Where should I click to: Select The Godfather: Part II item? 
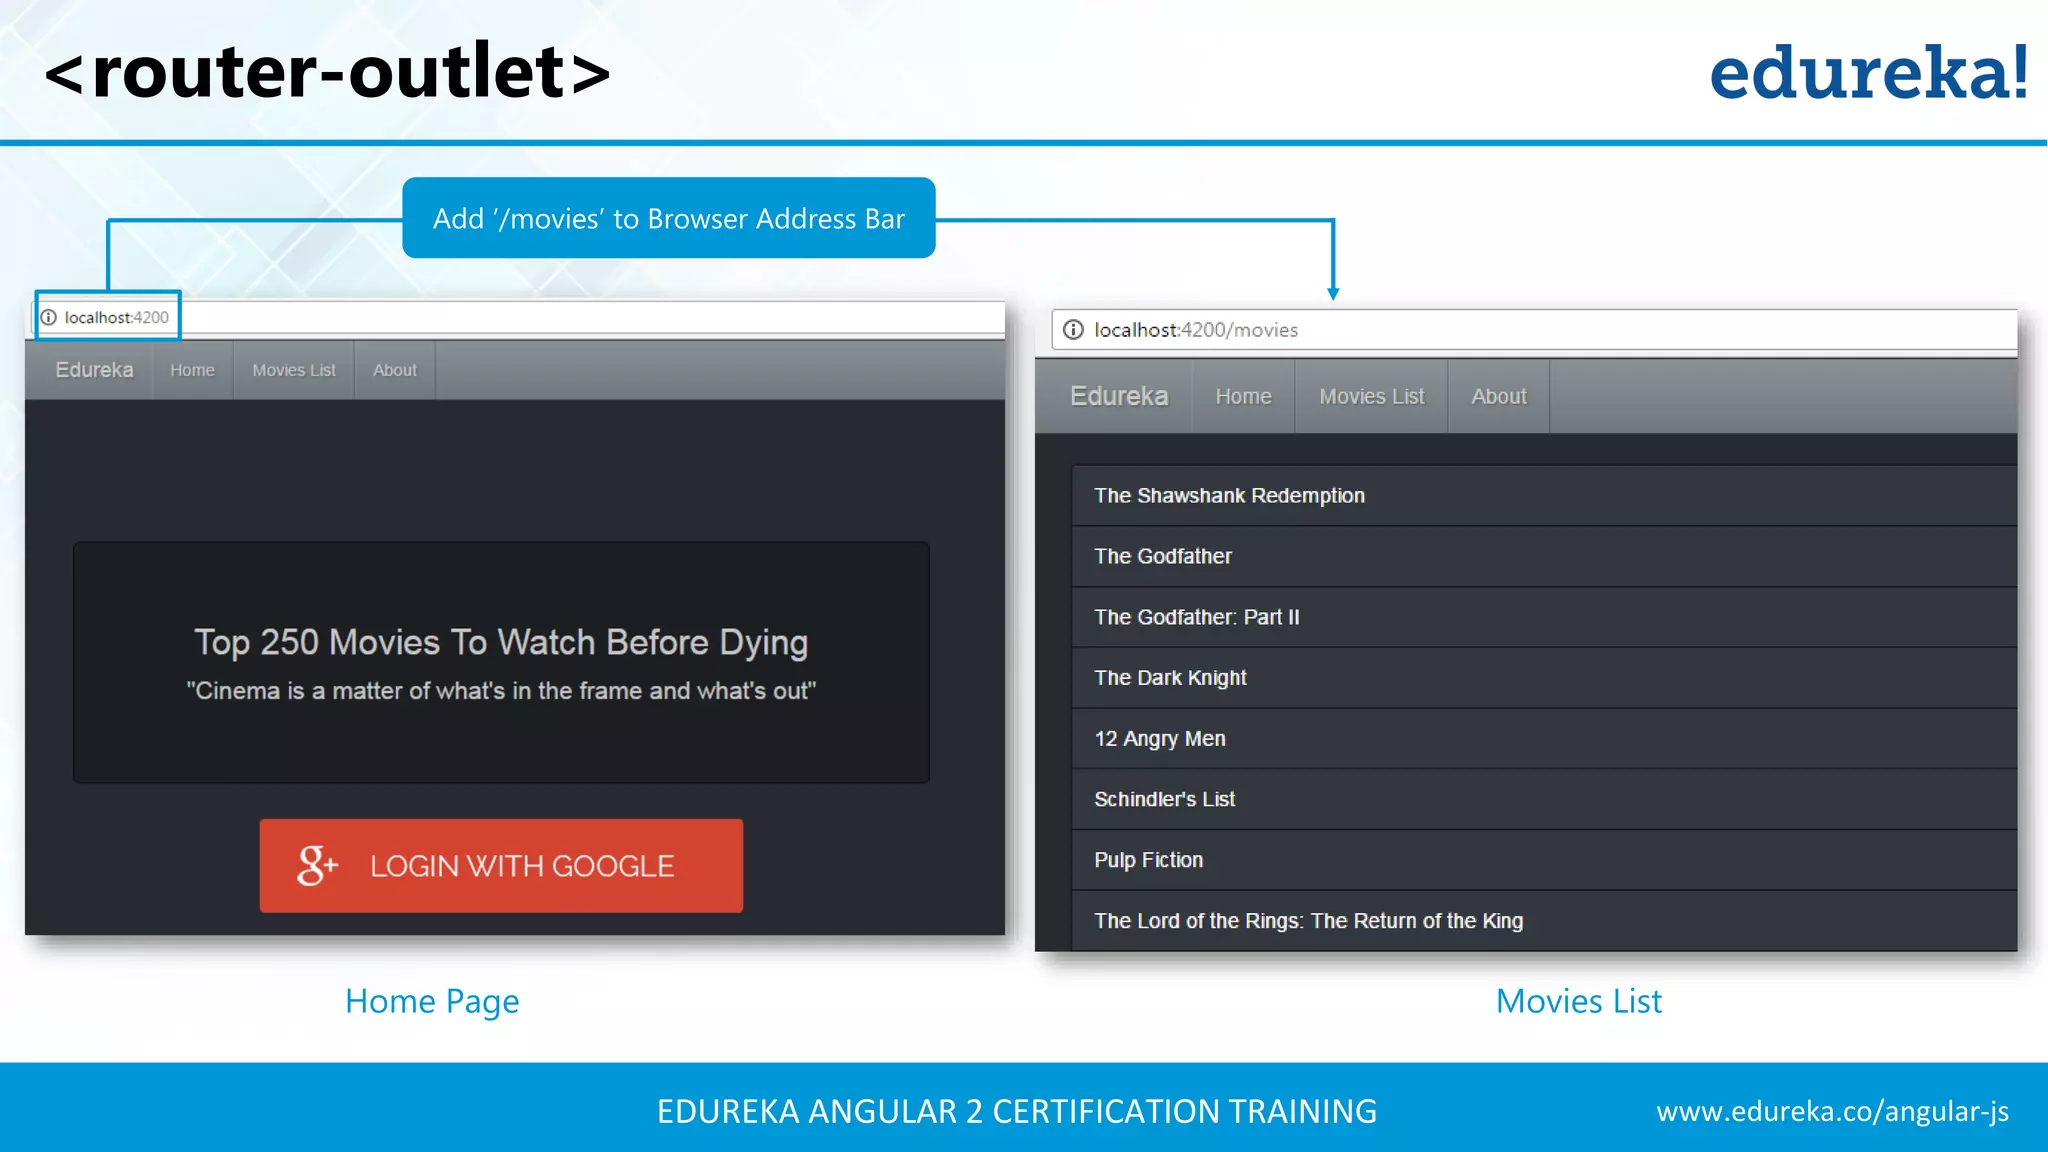[1196, 617]
